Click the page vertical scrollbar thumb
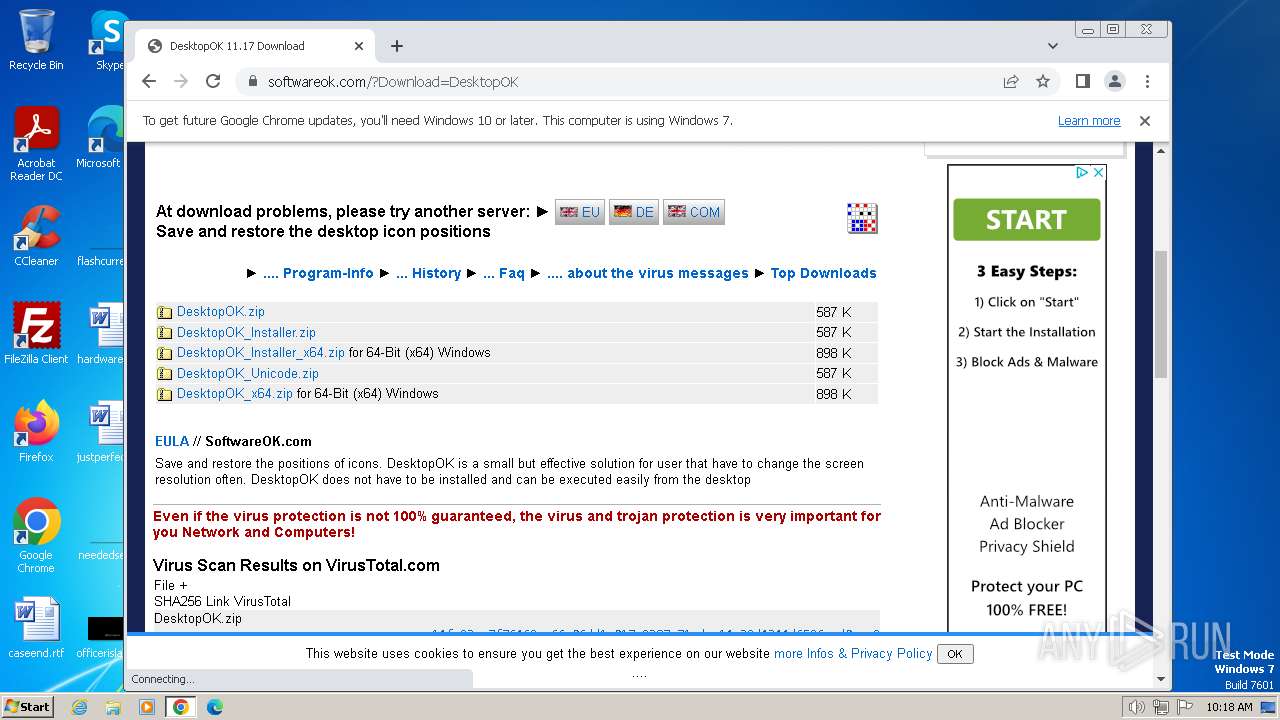The width and height of the screenshot is (1280, 720). coord(1161,315)
